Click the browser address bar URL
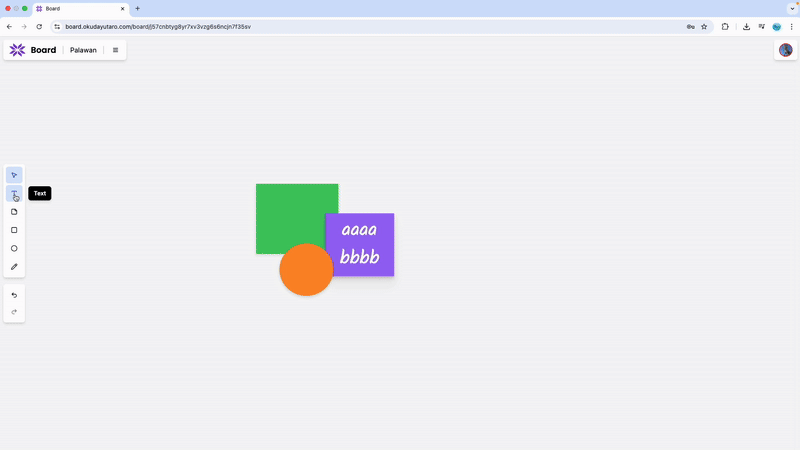Viewport: 800px width, 450px height. point(158,27)
